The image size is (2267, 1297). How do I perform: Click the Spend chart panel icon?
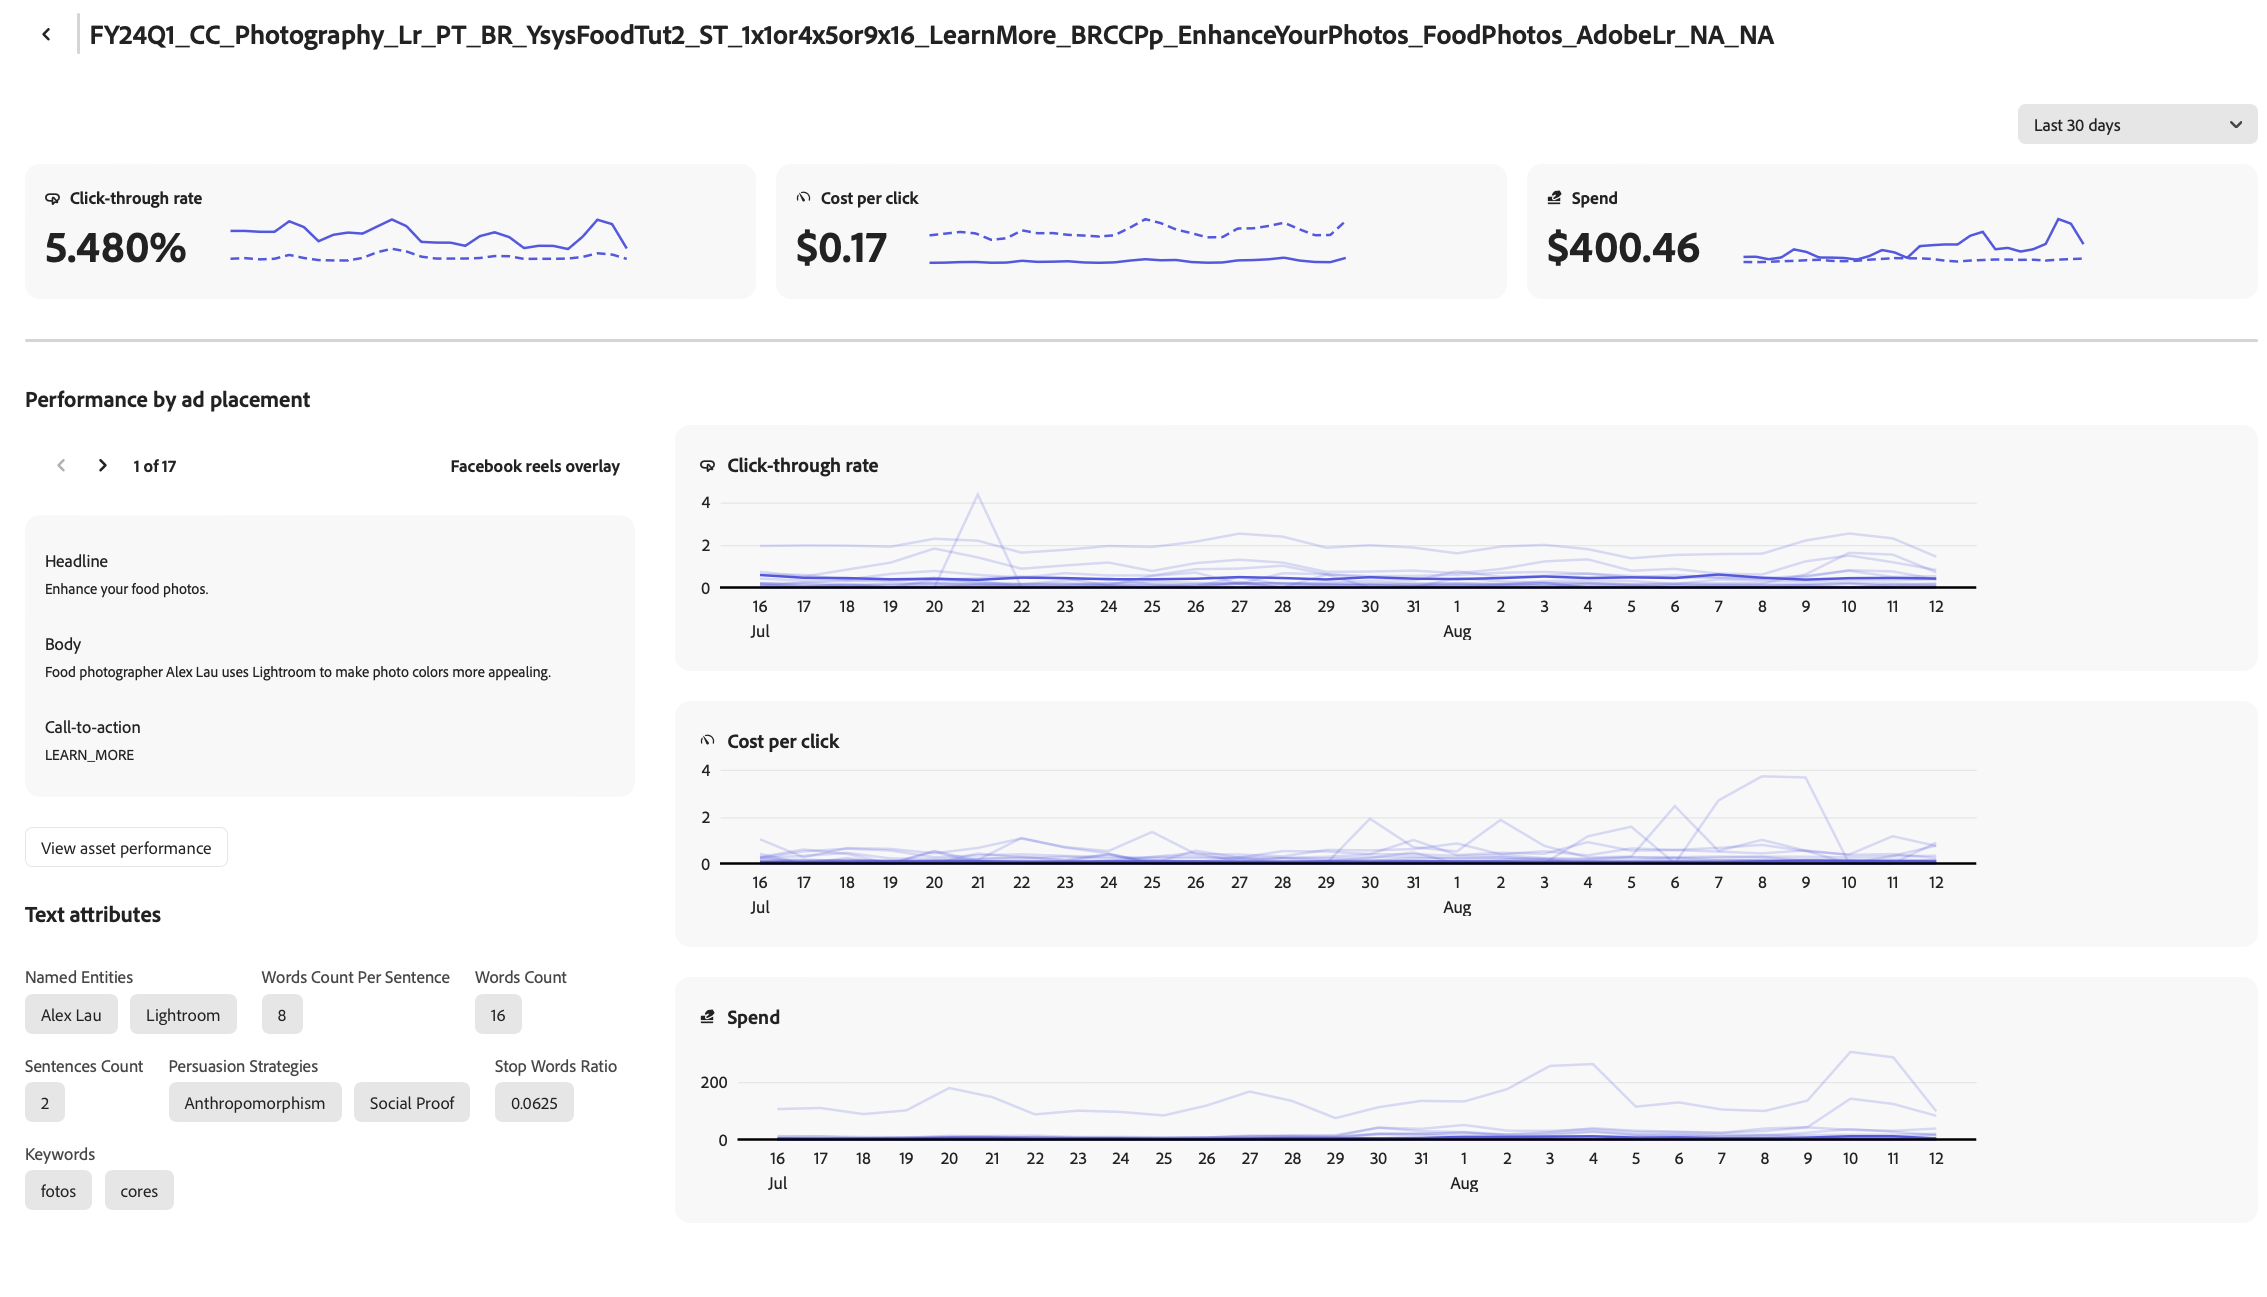tap(707, 1017)
